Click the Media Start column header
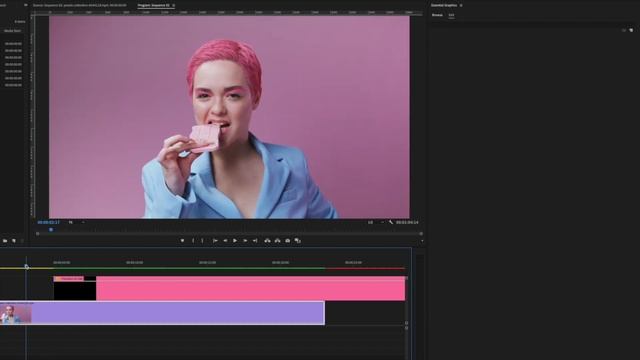The height and width of the screenshot is (360, 640). (12, 31)
